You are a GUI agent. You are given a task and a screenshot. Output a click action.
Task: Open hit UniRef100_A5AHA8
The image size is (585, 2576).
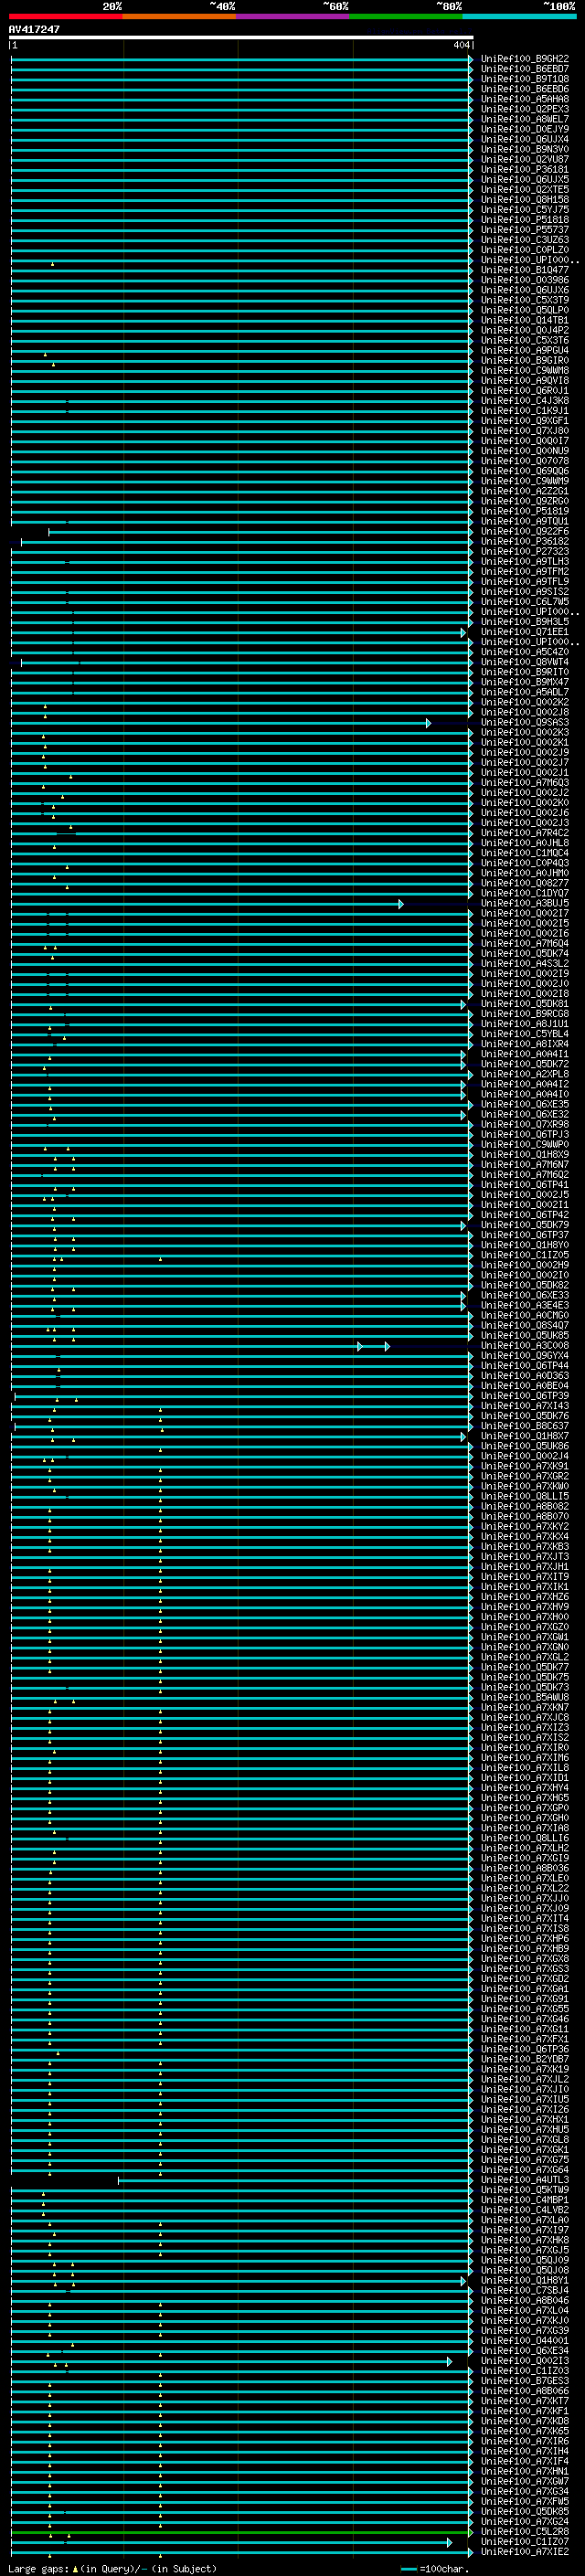(x=525, y=99)
